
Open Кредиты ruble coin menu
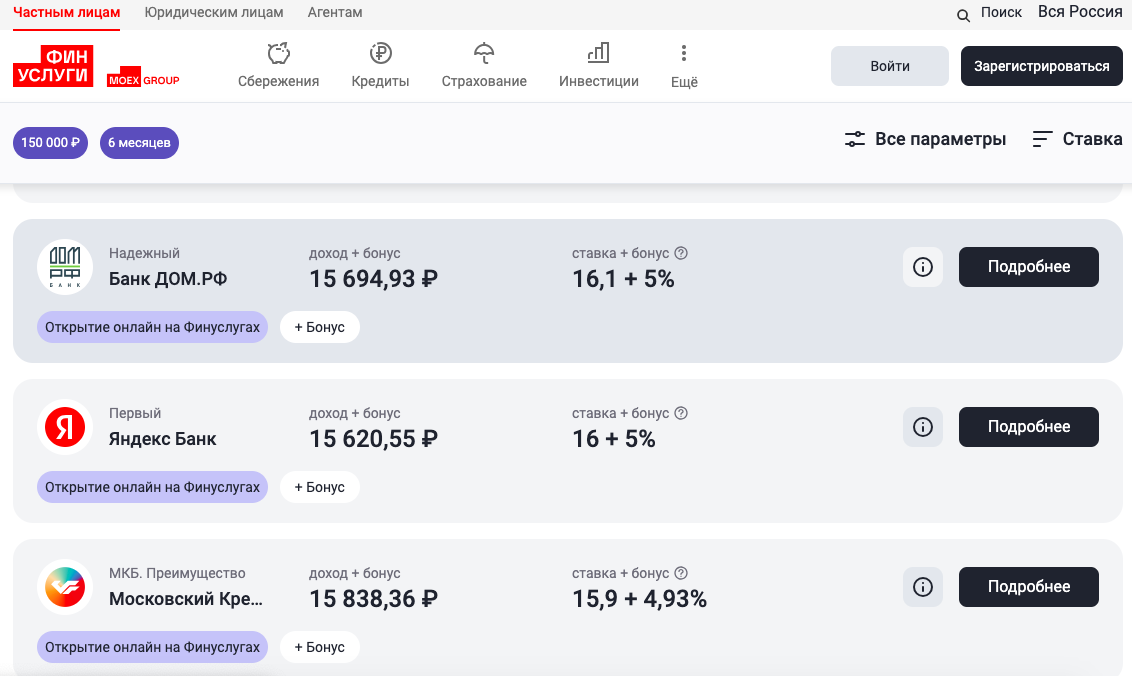point(380,66)
